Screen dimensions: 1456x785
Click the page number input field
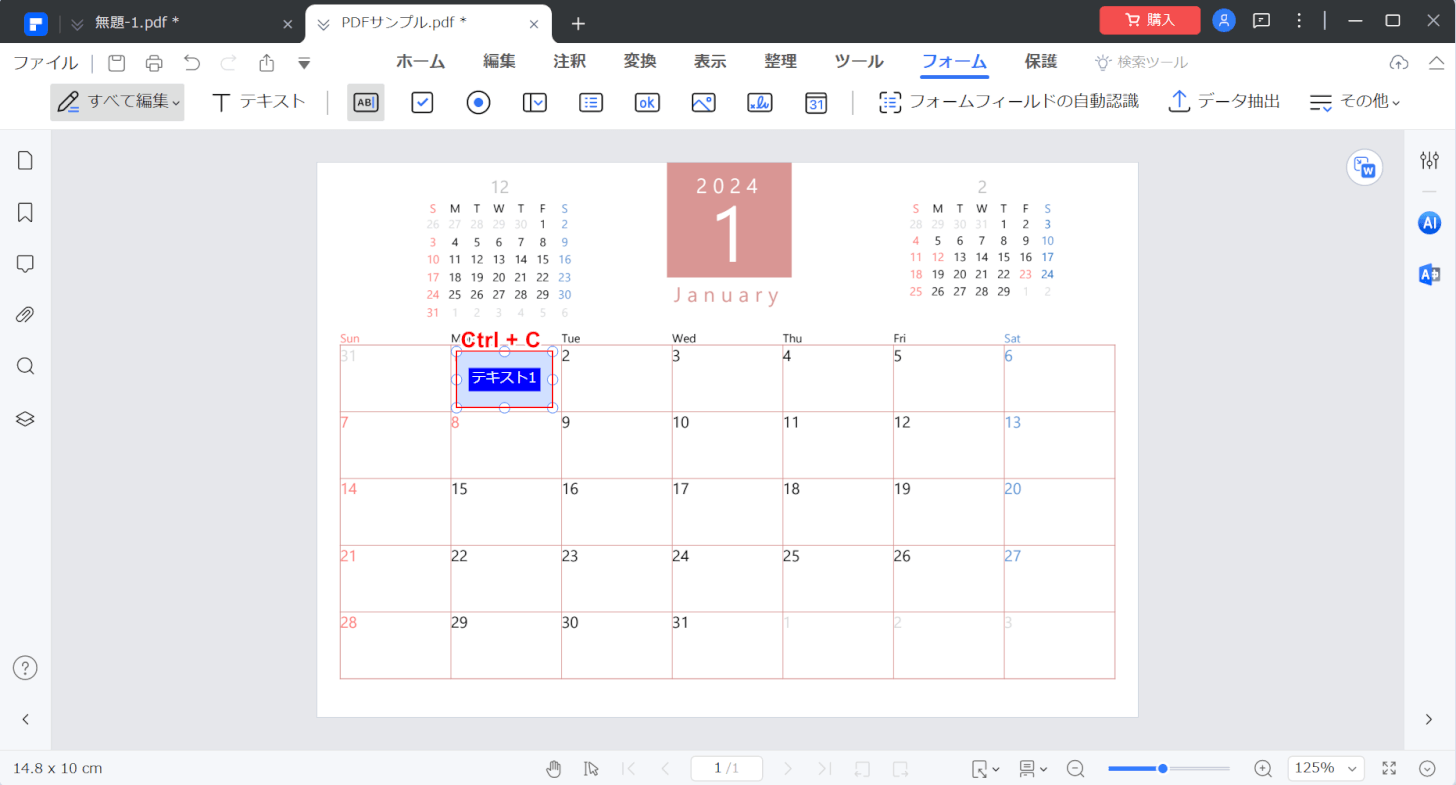726,768
